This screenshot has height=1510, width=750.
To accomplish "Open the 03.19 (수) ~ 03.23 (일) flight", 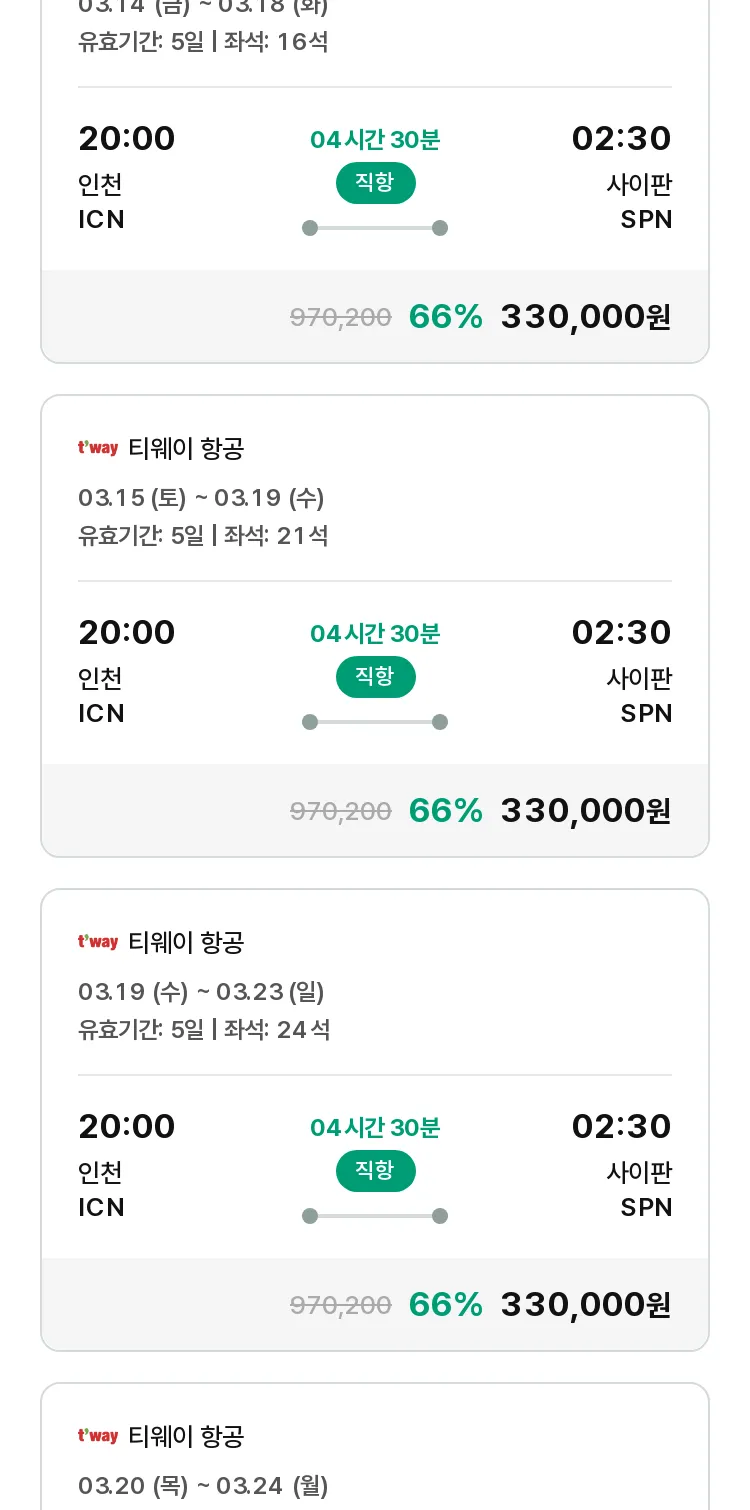I will [x=375, y=1120].
